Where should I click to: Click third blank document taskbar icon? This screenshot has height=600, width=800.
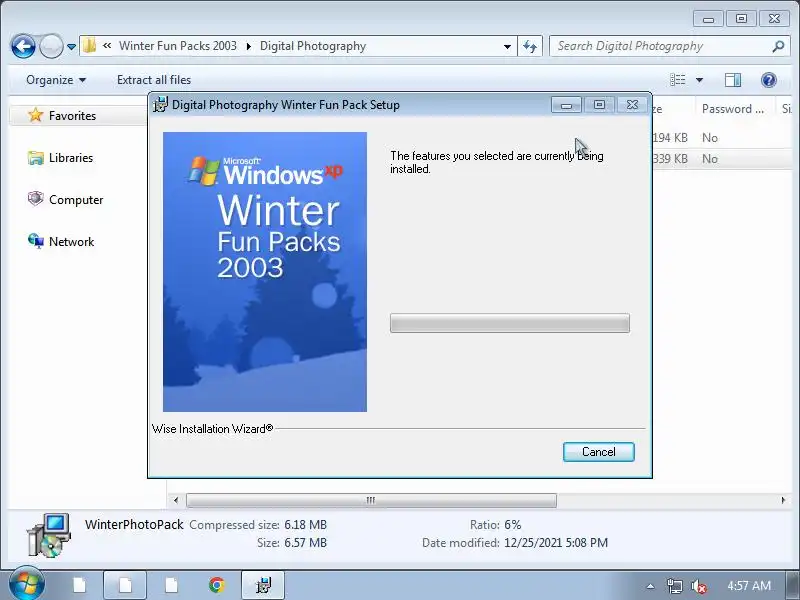tap(171, 585)
